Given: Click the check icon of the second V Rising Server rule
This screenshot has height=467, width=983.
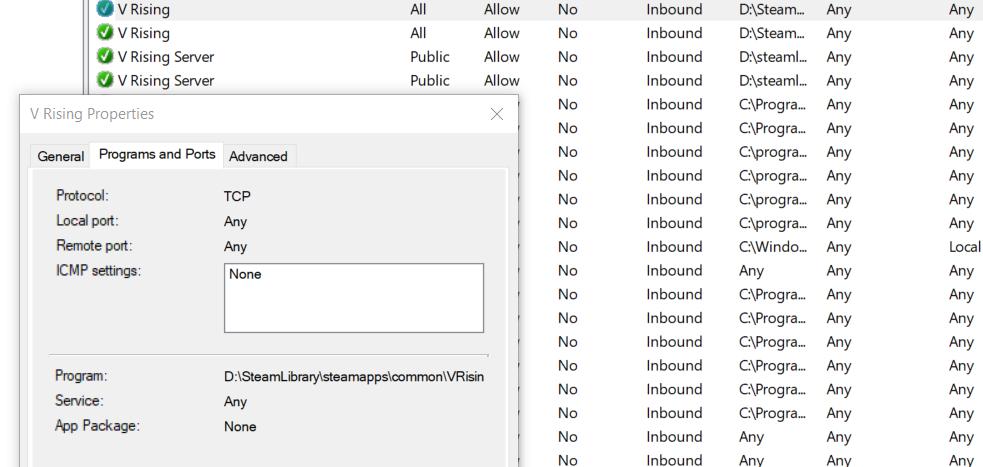Looking at the screenshot, I should 105,80.
